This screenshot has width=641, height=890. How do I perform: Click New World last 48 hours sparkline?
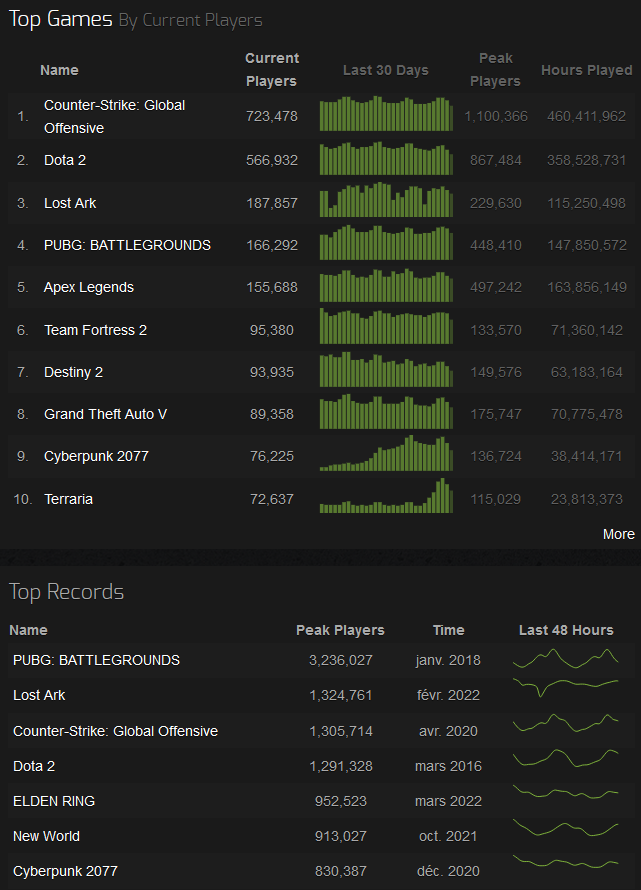(x=565, y=828)
